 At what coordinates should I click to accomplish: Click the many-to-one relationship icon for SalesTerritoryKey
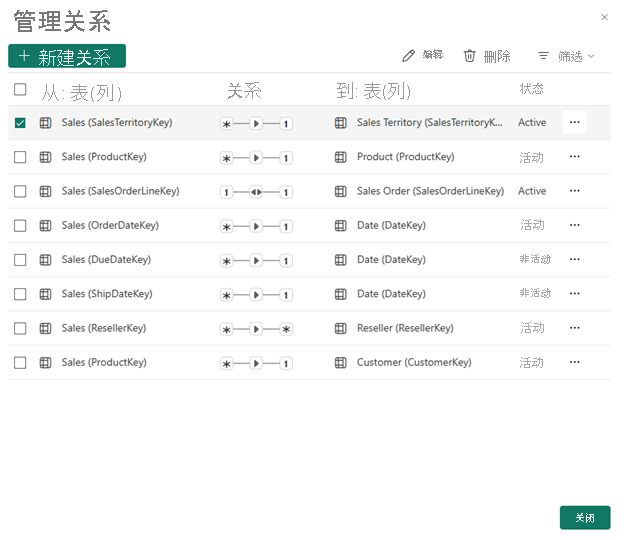(256, 124)
